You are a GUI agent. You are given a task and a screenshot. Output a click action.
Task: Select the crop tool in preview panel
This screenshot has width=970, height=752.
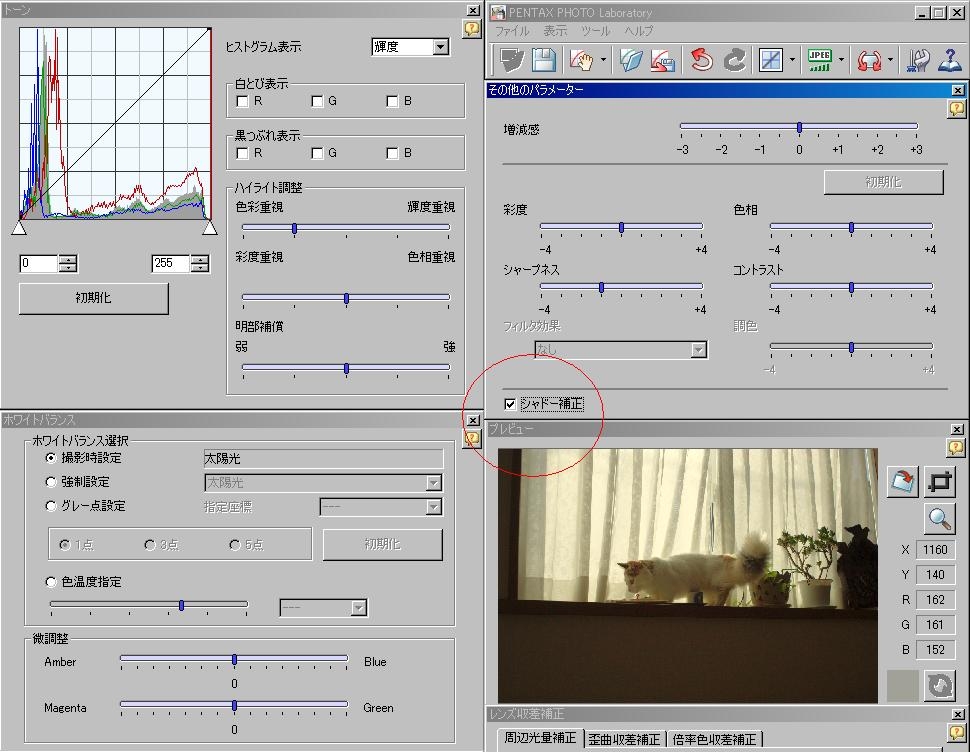pos(939,481)
